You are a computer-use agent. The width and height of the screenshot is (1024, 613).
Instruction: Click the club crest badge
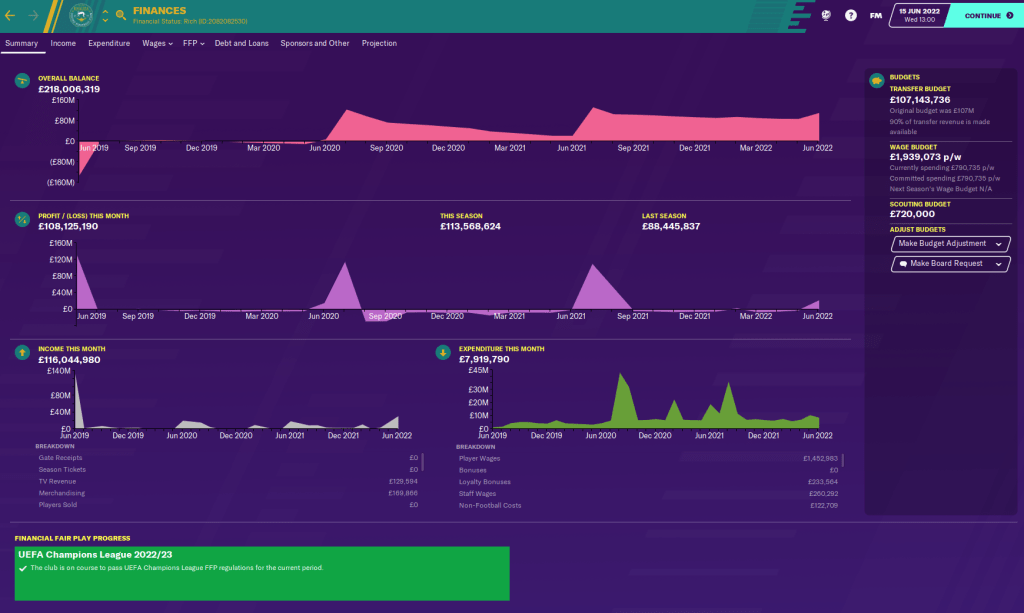pyautogui.click(x=81, y=15)
